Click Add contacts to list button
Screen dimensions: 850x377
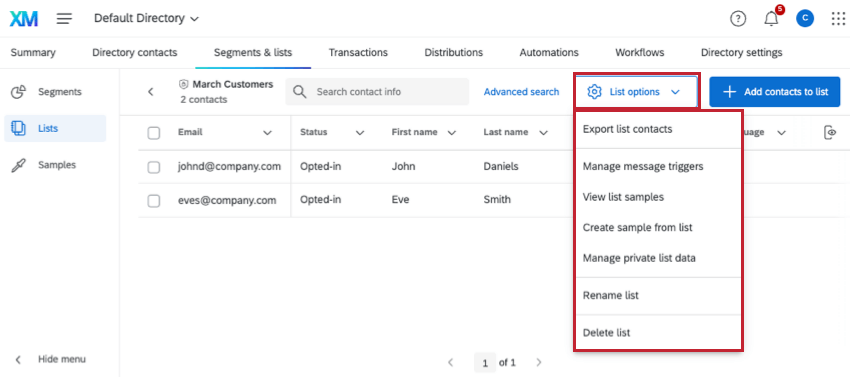775,92
